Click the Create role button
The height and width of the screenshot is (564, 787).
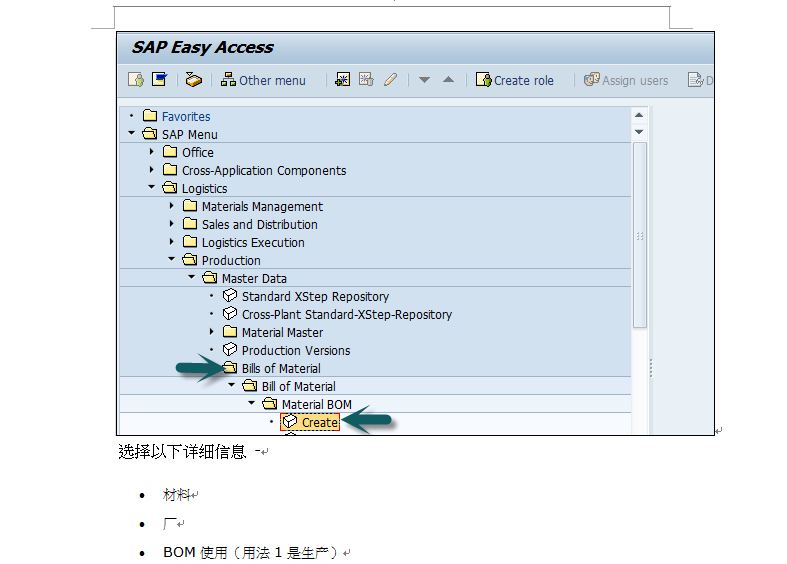tap(514, 80)
